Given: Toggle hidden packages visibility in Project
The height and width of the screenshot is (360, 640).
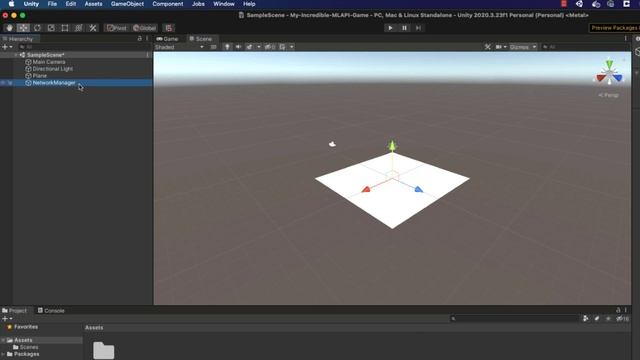Looking at the screenshot, I should click(622, 318).
